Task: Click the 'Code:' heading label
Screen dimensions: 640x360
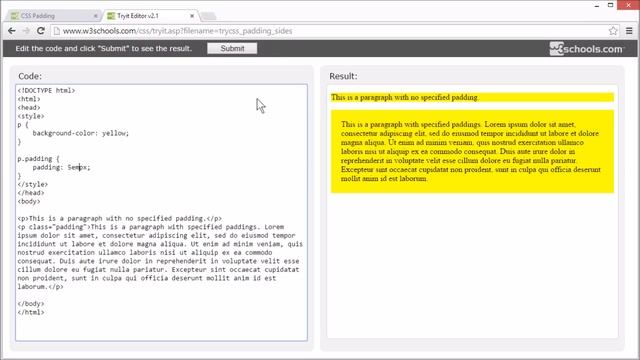Action: (x=30, y=76)
